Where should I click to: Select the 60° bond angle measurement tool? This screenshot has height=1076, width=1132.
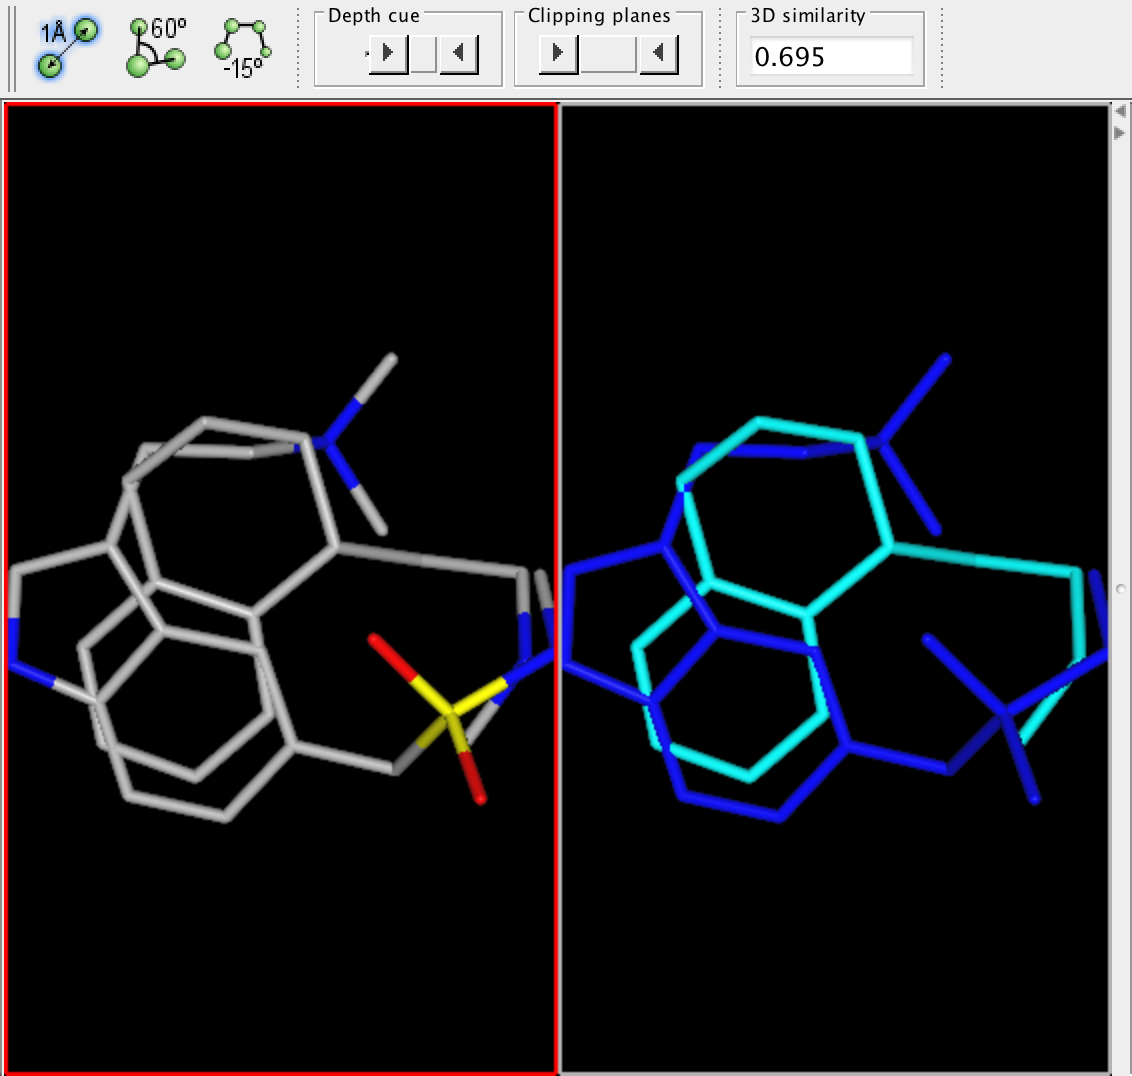(157, 48)
